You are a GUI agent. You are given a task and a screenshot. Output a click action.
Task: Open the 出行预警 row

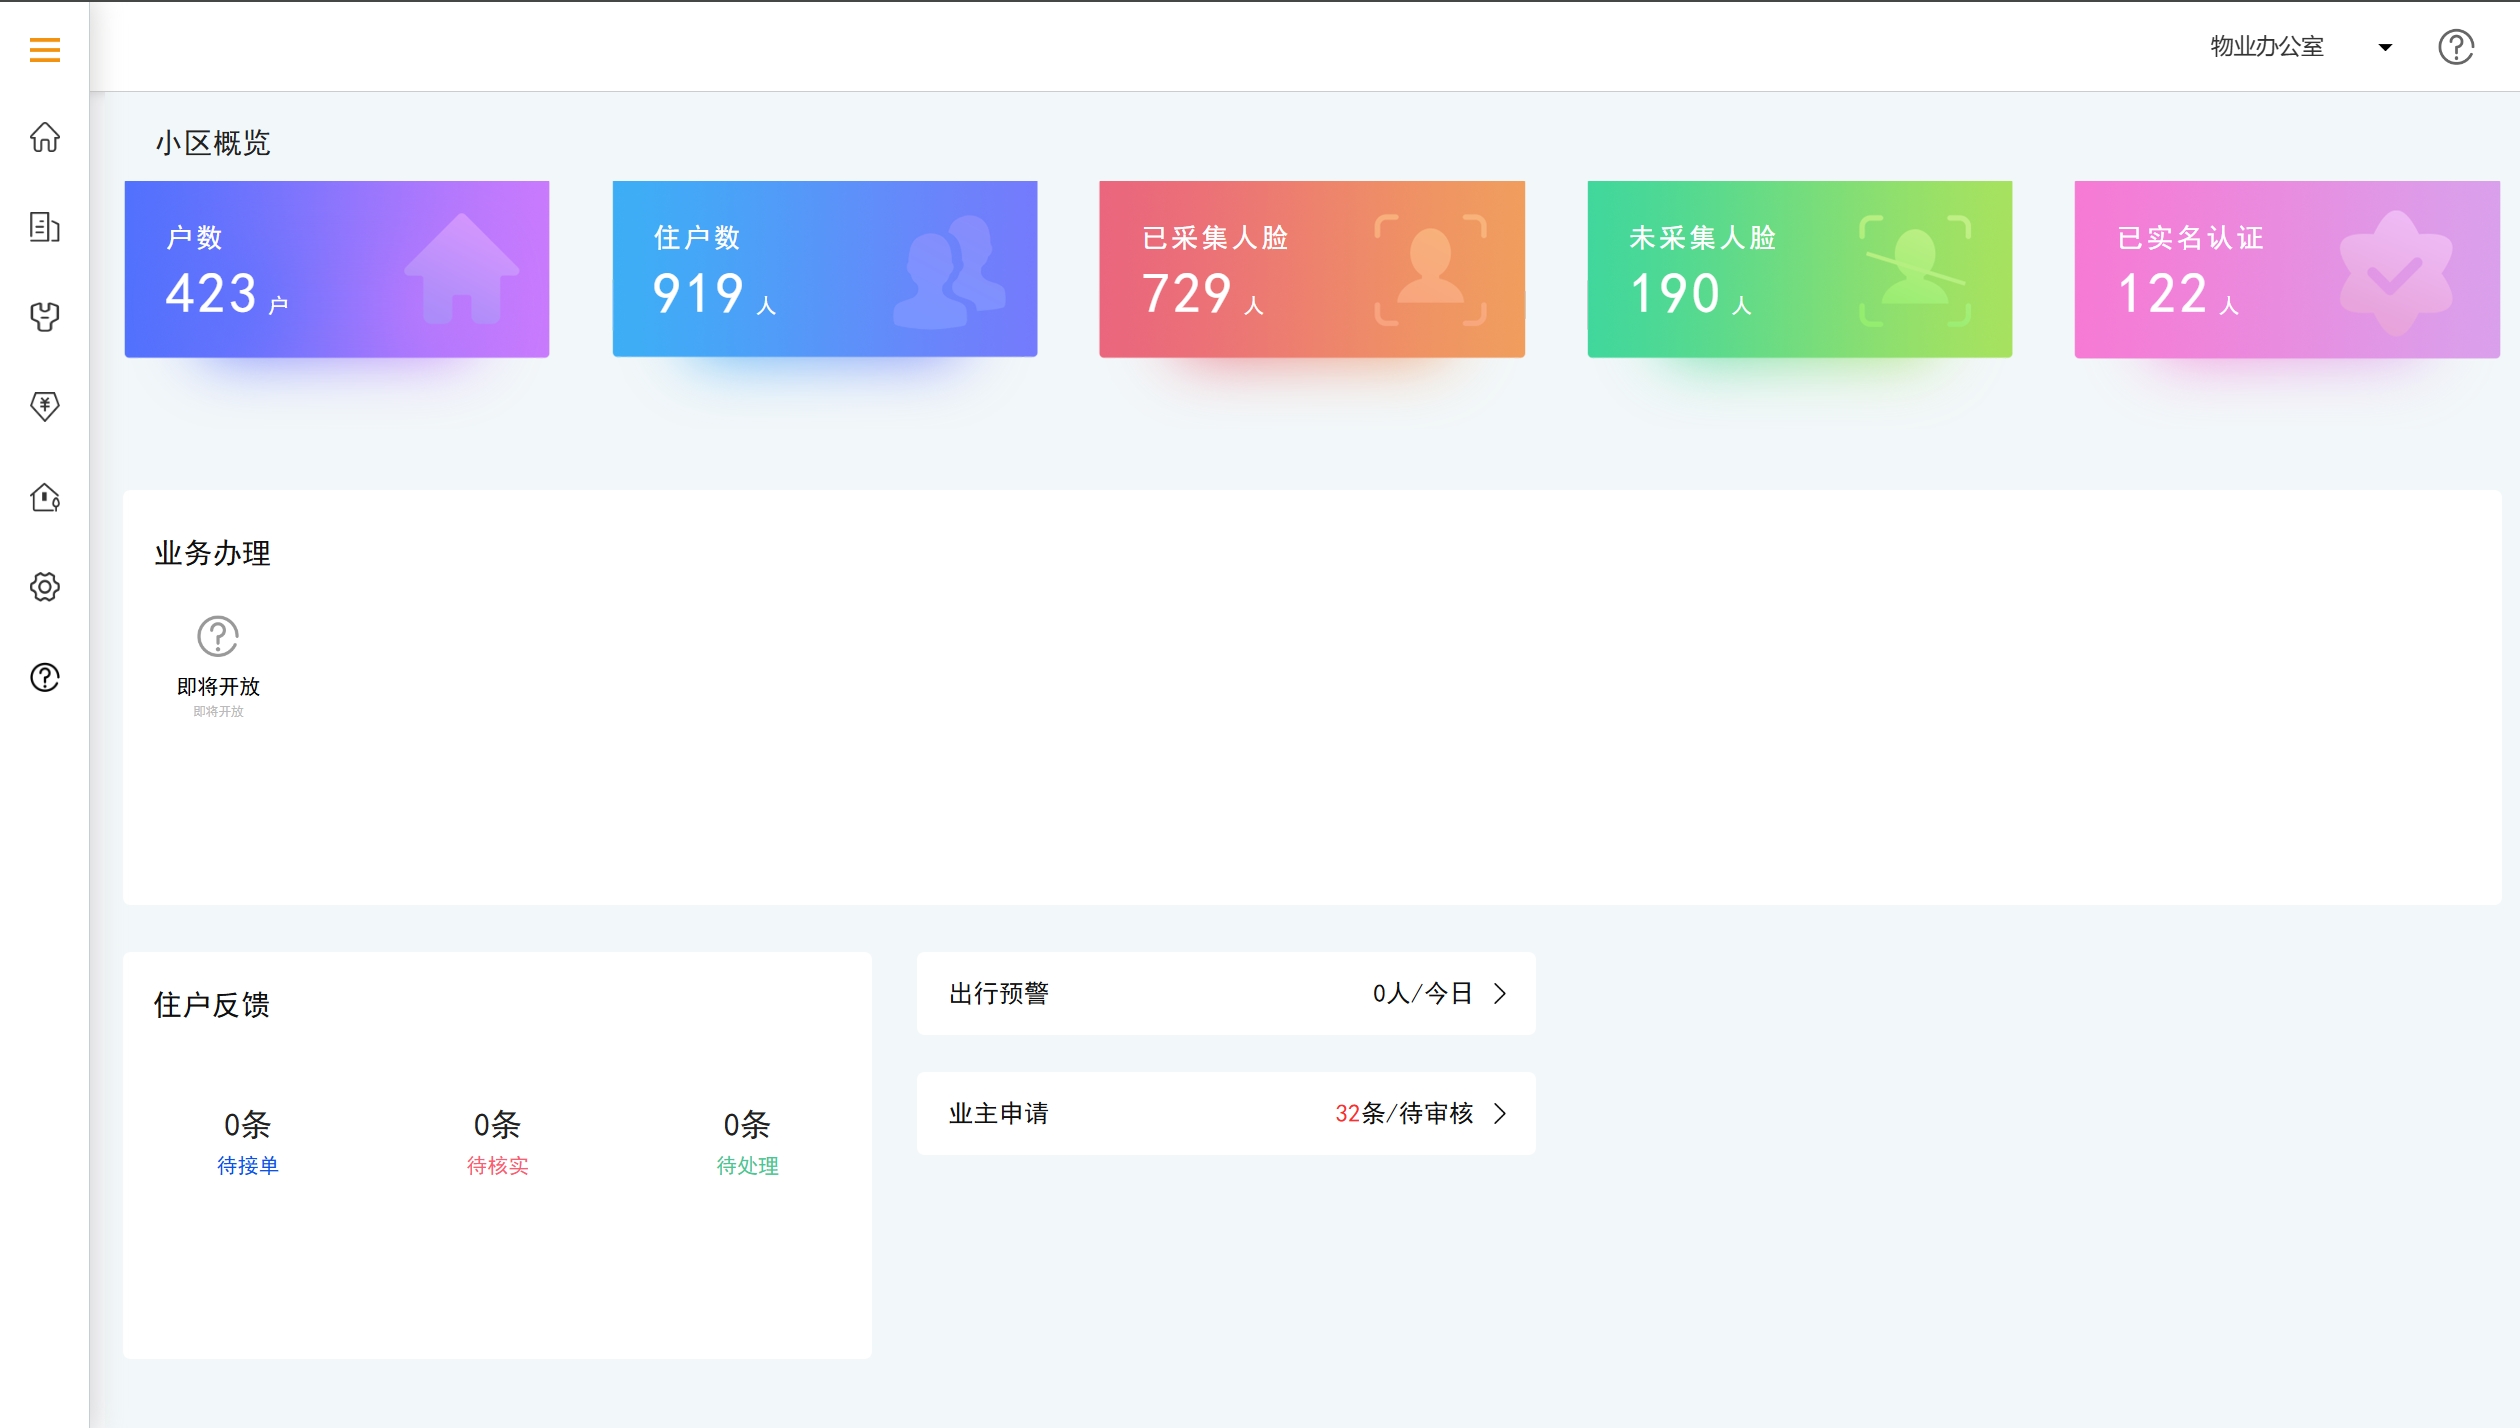(x=1226, y=993)
